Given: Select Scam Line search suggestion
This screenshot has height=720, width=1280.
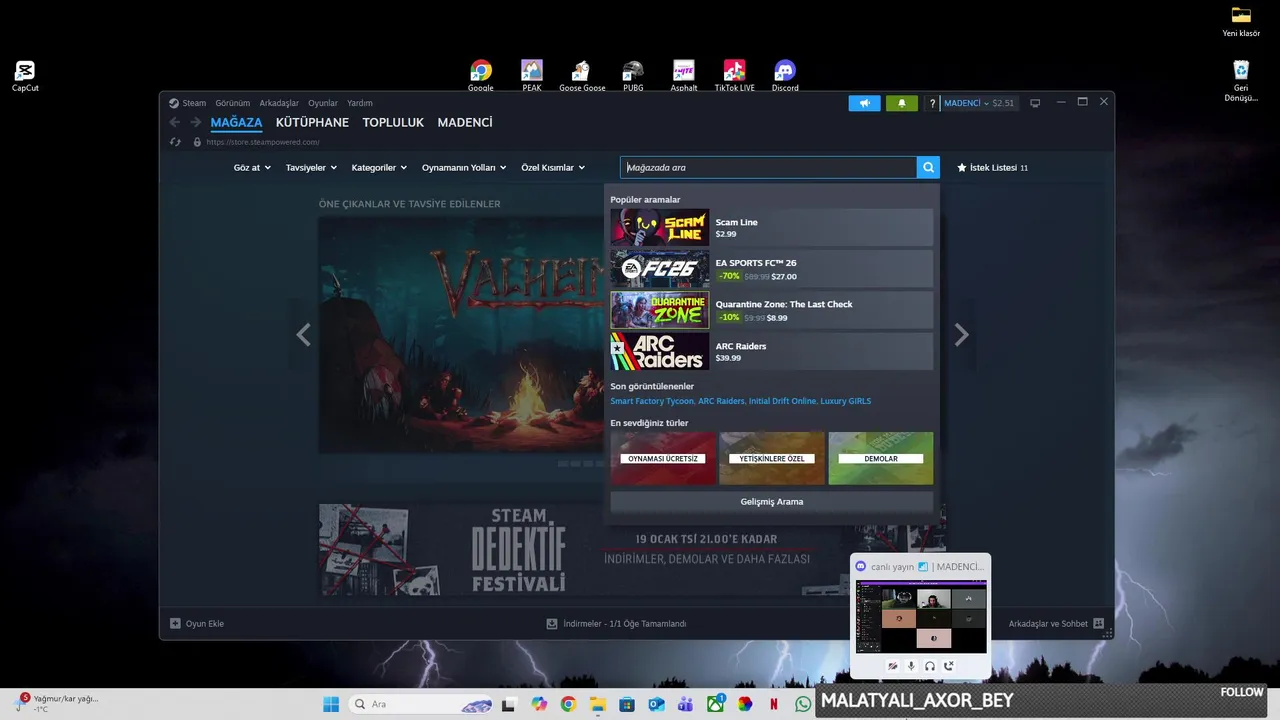Looking at the screenshot, I should click(x=772, y=227).
